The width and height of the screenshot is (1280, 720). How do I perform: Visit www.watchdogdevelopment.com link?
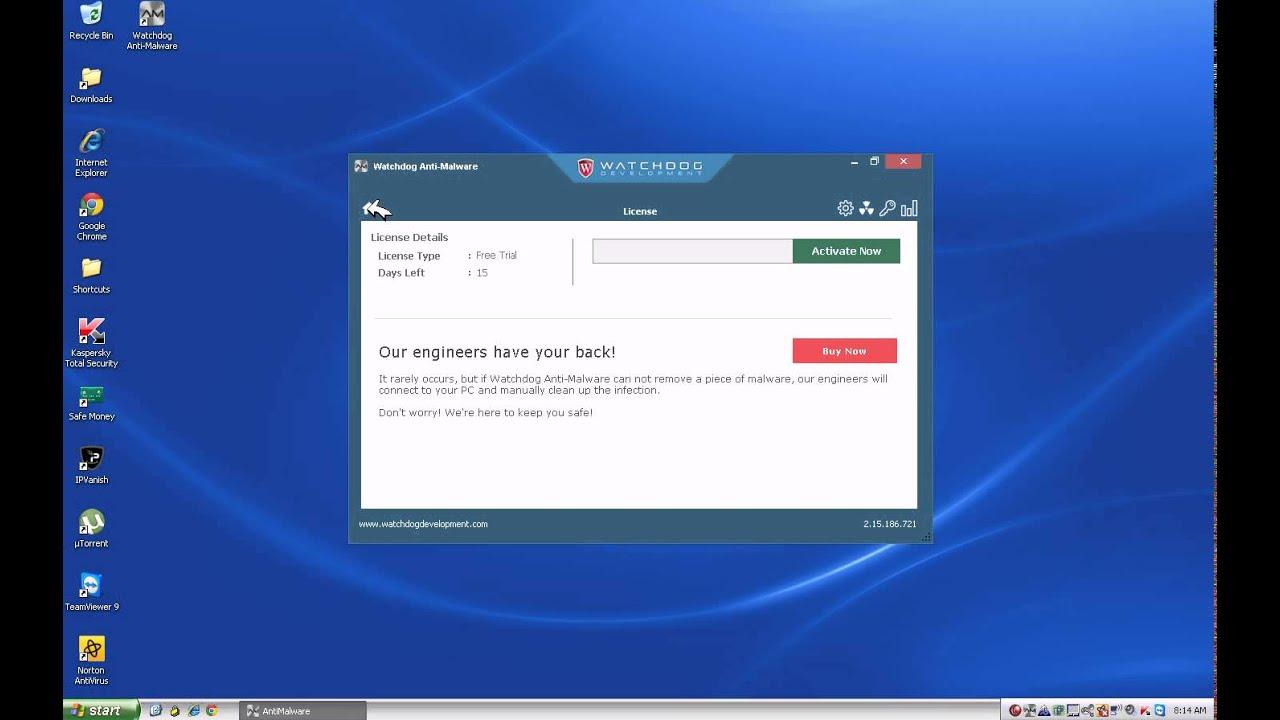click(x=422, y=523)
